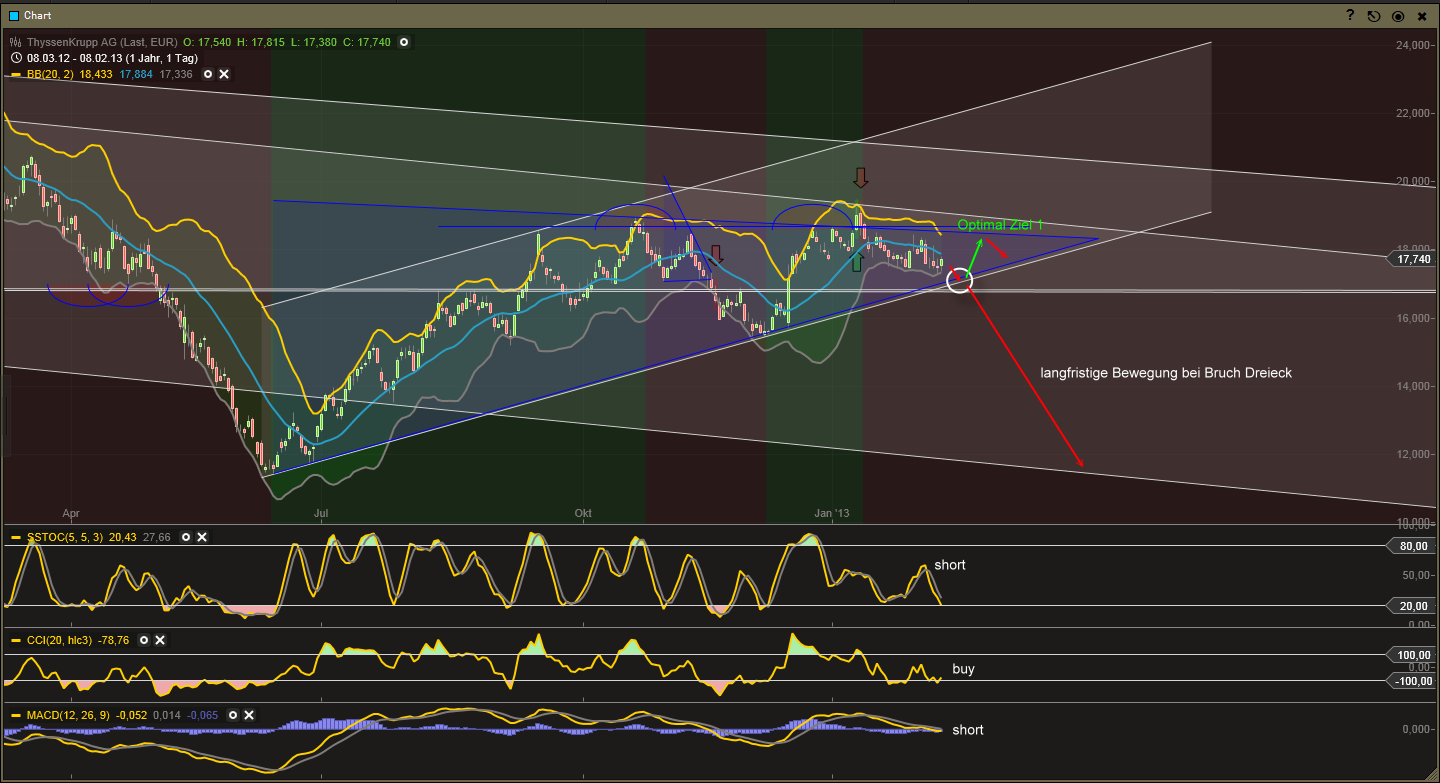
Task: Click the CCI(20, hlc3) indicator label
Action: [x=59, y=640]
